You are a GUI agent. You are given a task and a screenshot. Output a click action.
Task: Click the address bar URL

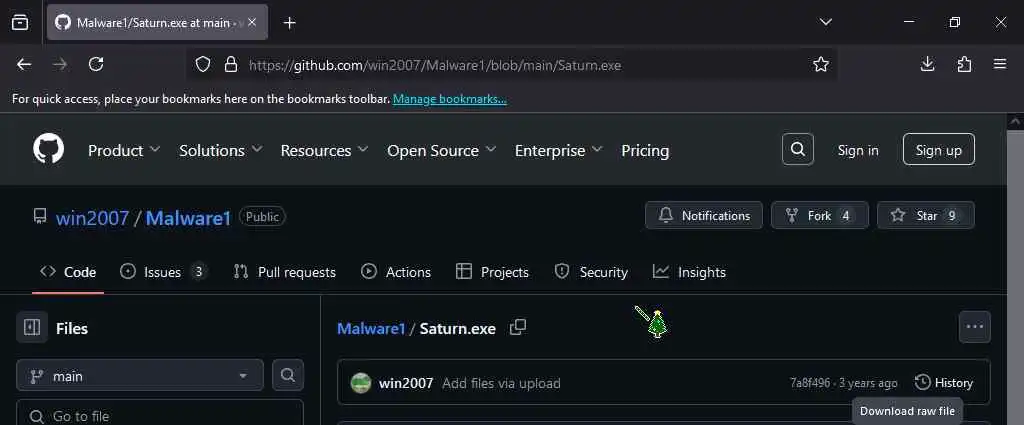(x=435, y=65)
